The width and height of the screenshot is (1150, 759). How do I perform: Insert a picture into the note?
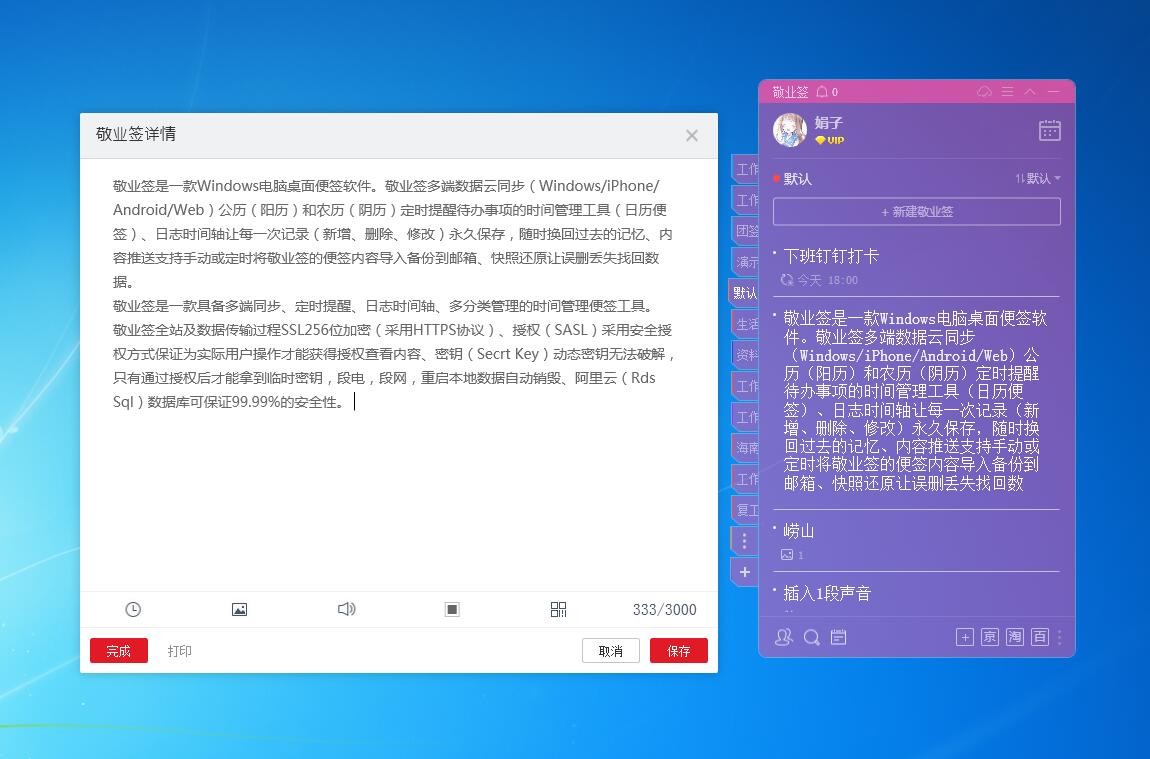tap(239, 609)
